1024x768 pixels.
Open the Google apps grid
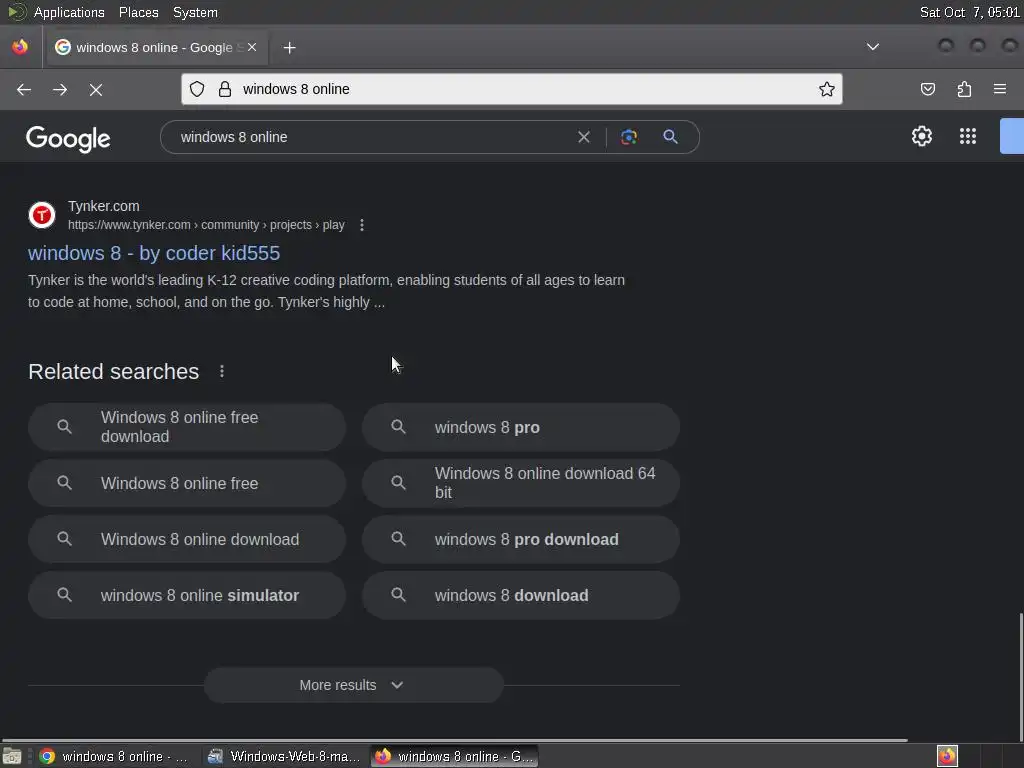point(968,136)
